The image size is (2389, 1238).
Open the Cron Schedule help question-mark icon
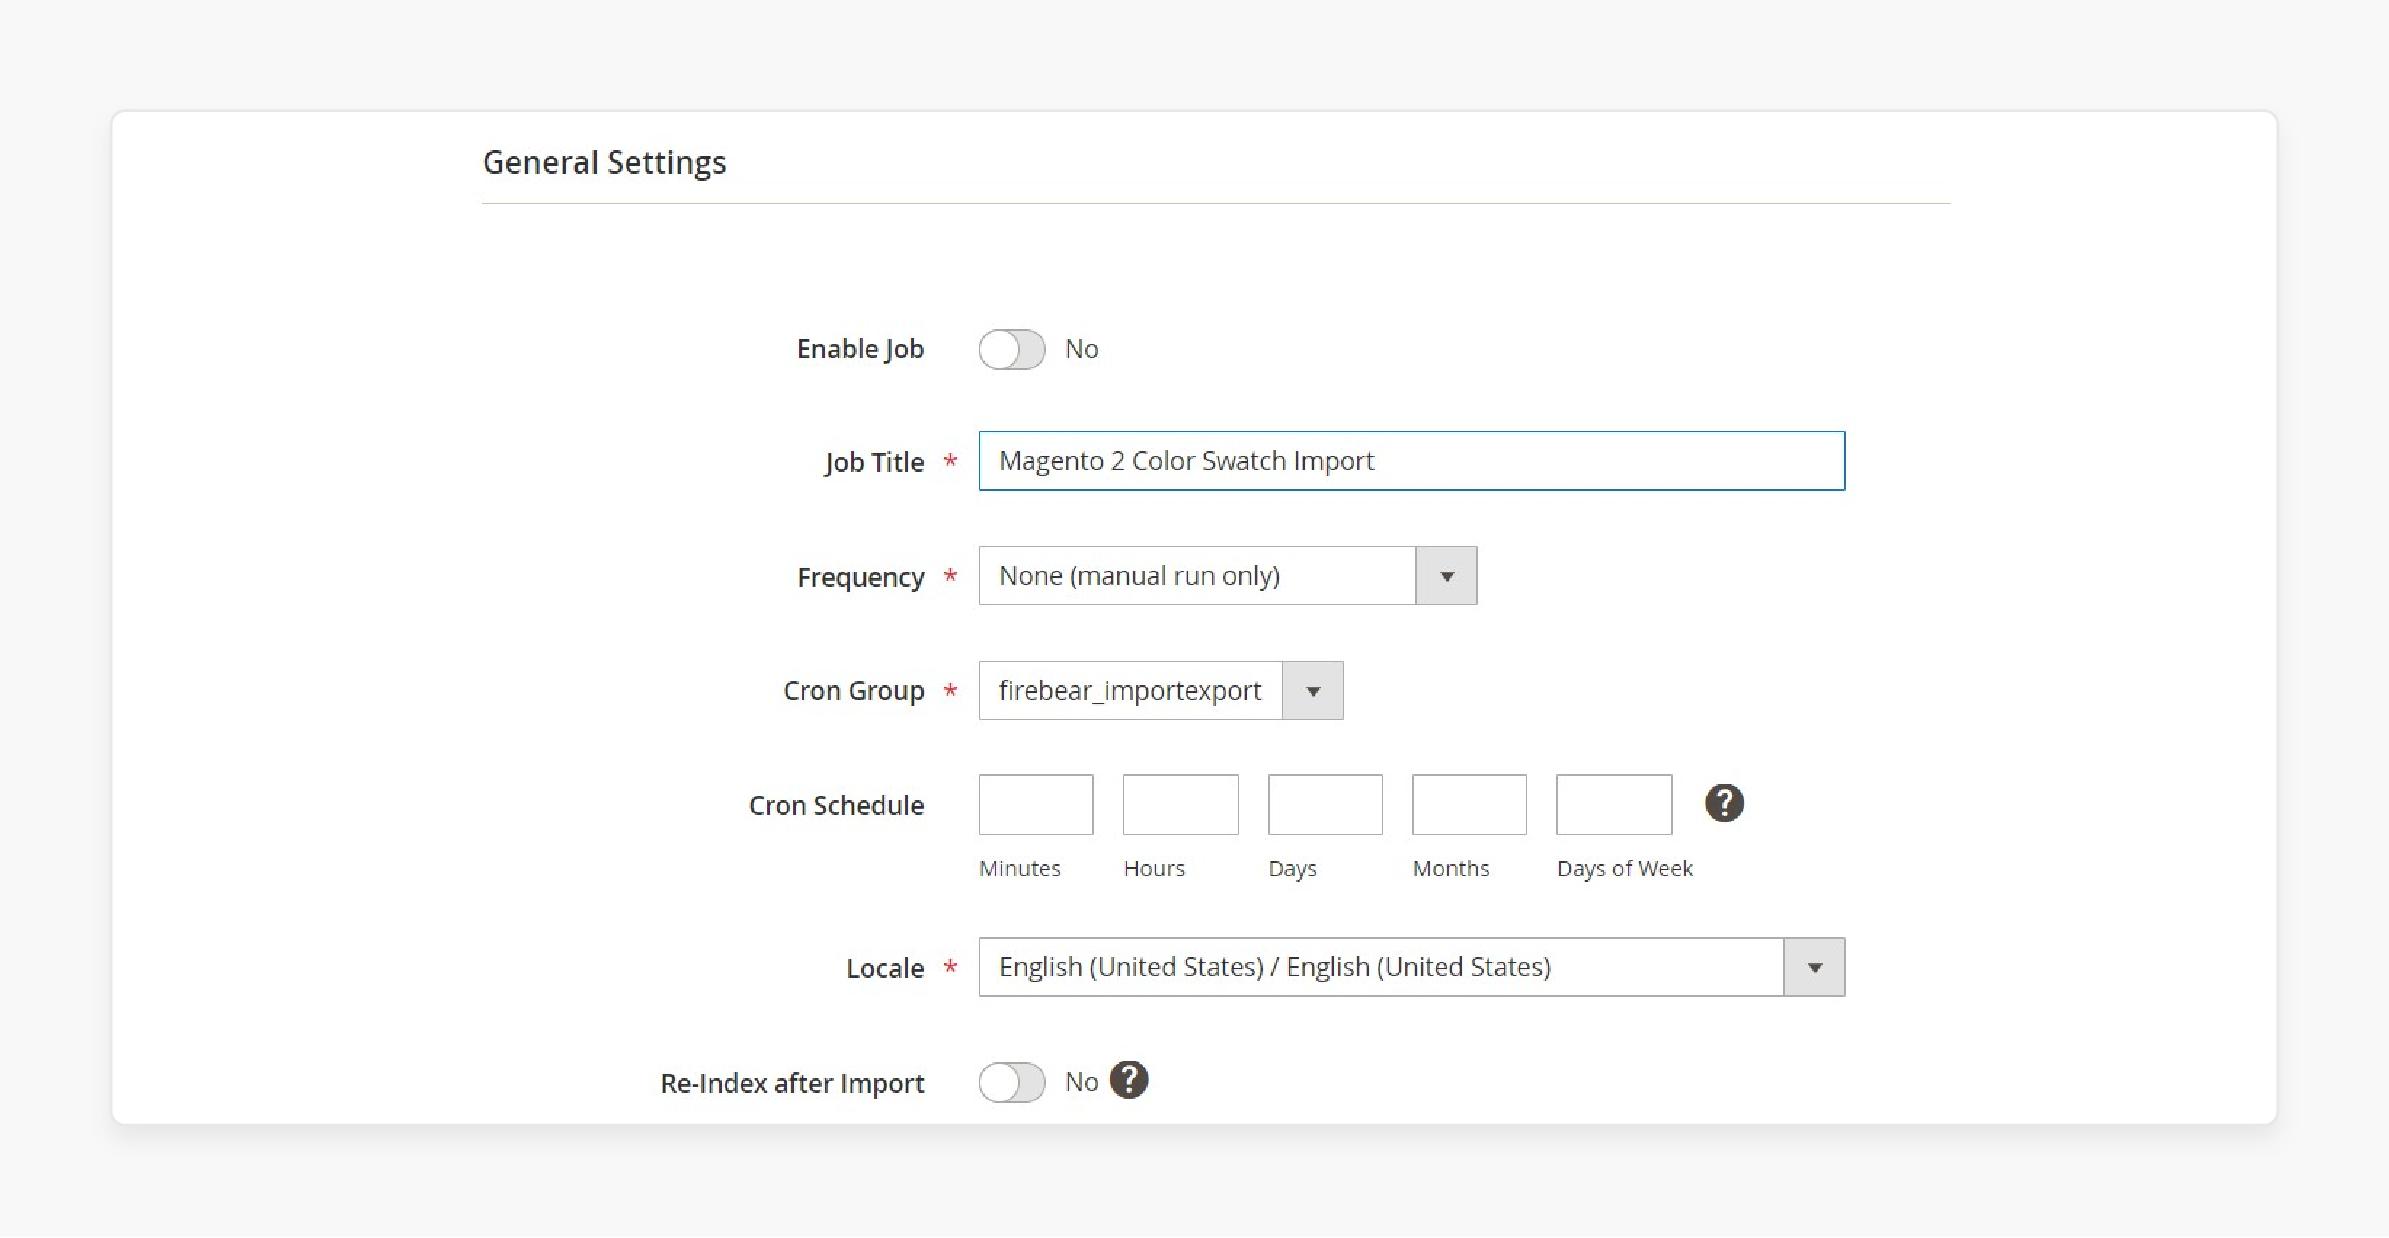click(x=1724, y=803)
